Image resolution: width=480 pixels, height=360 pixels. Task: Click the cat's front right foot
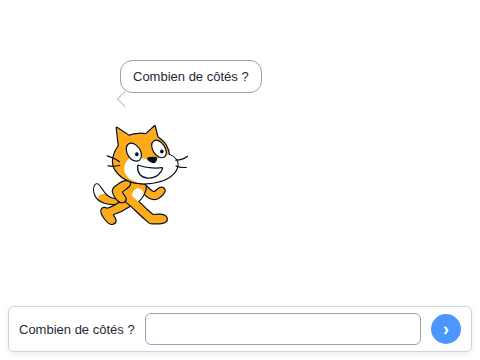click(158, 219)
